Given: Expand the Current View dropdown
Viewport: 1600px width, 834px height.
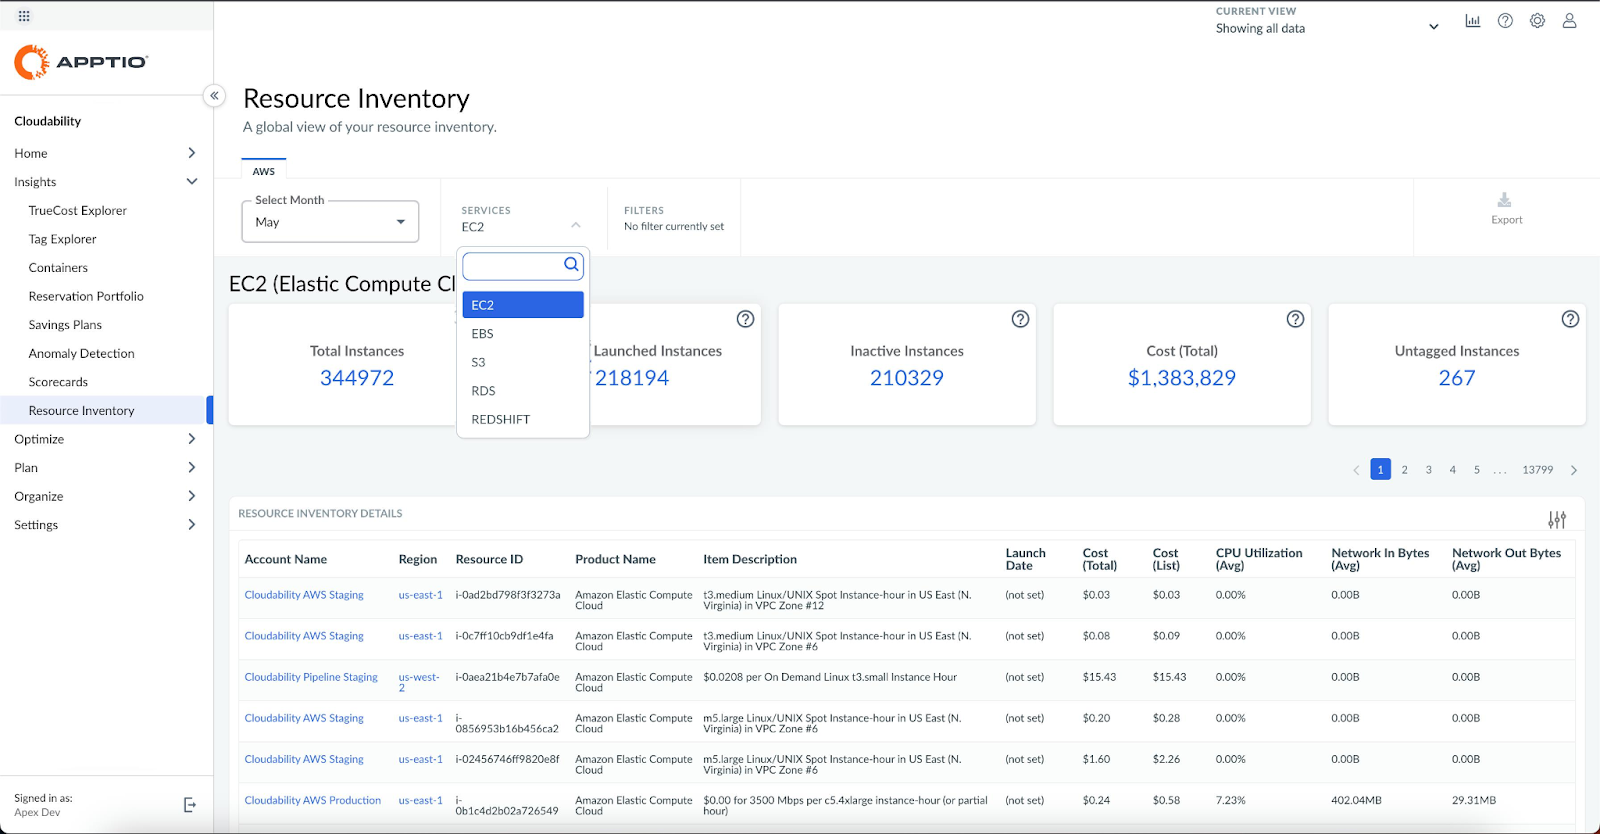Looking at the screenshot, I should 1434,27.
